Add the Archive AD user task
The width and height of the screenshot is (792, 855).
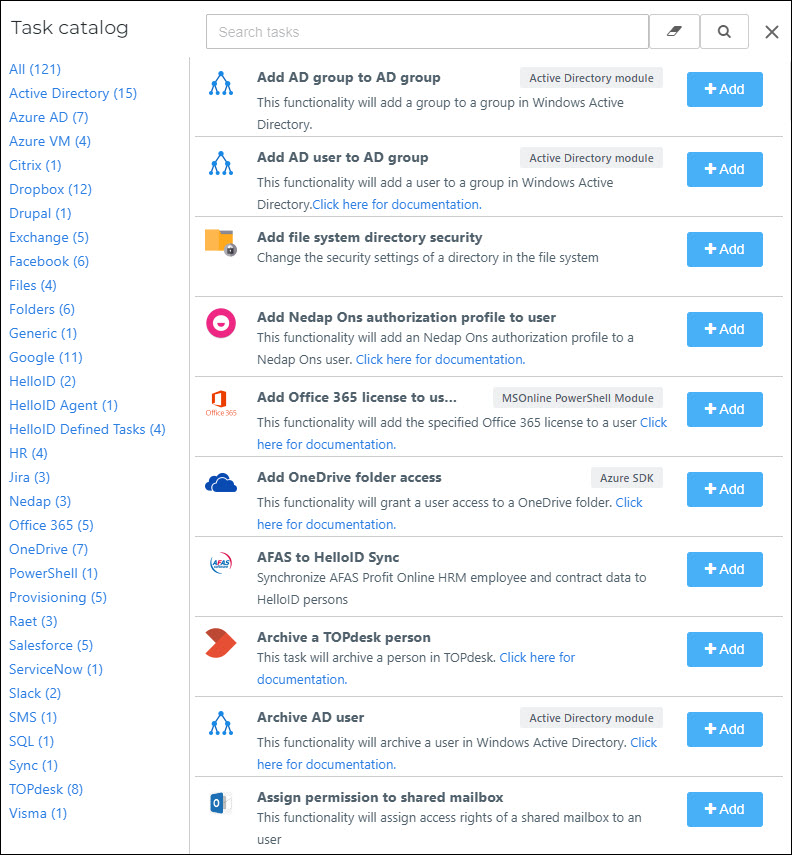pyautogui.click(x=724, y=729)
